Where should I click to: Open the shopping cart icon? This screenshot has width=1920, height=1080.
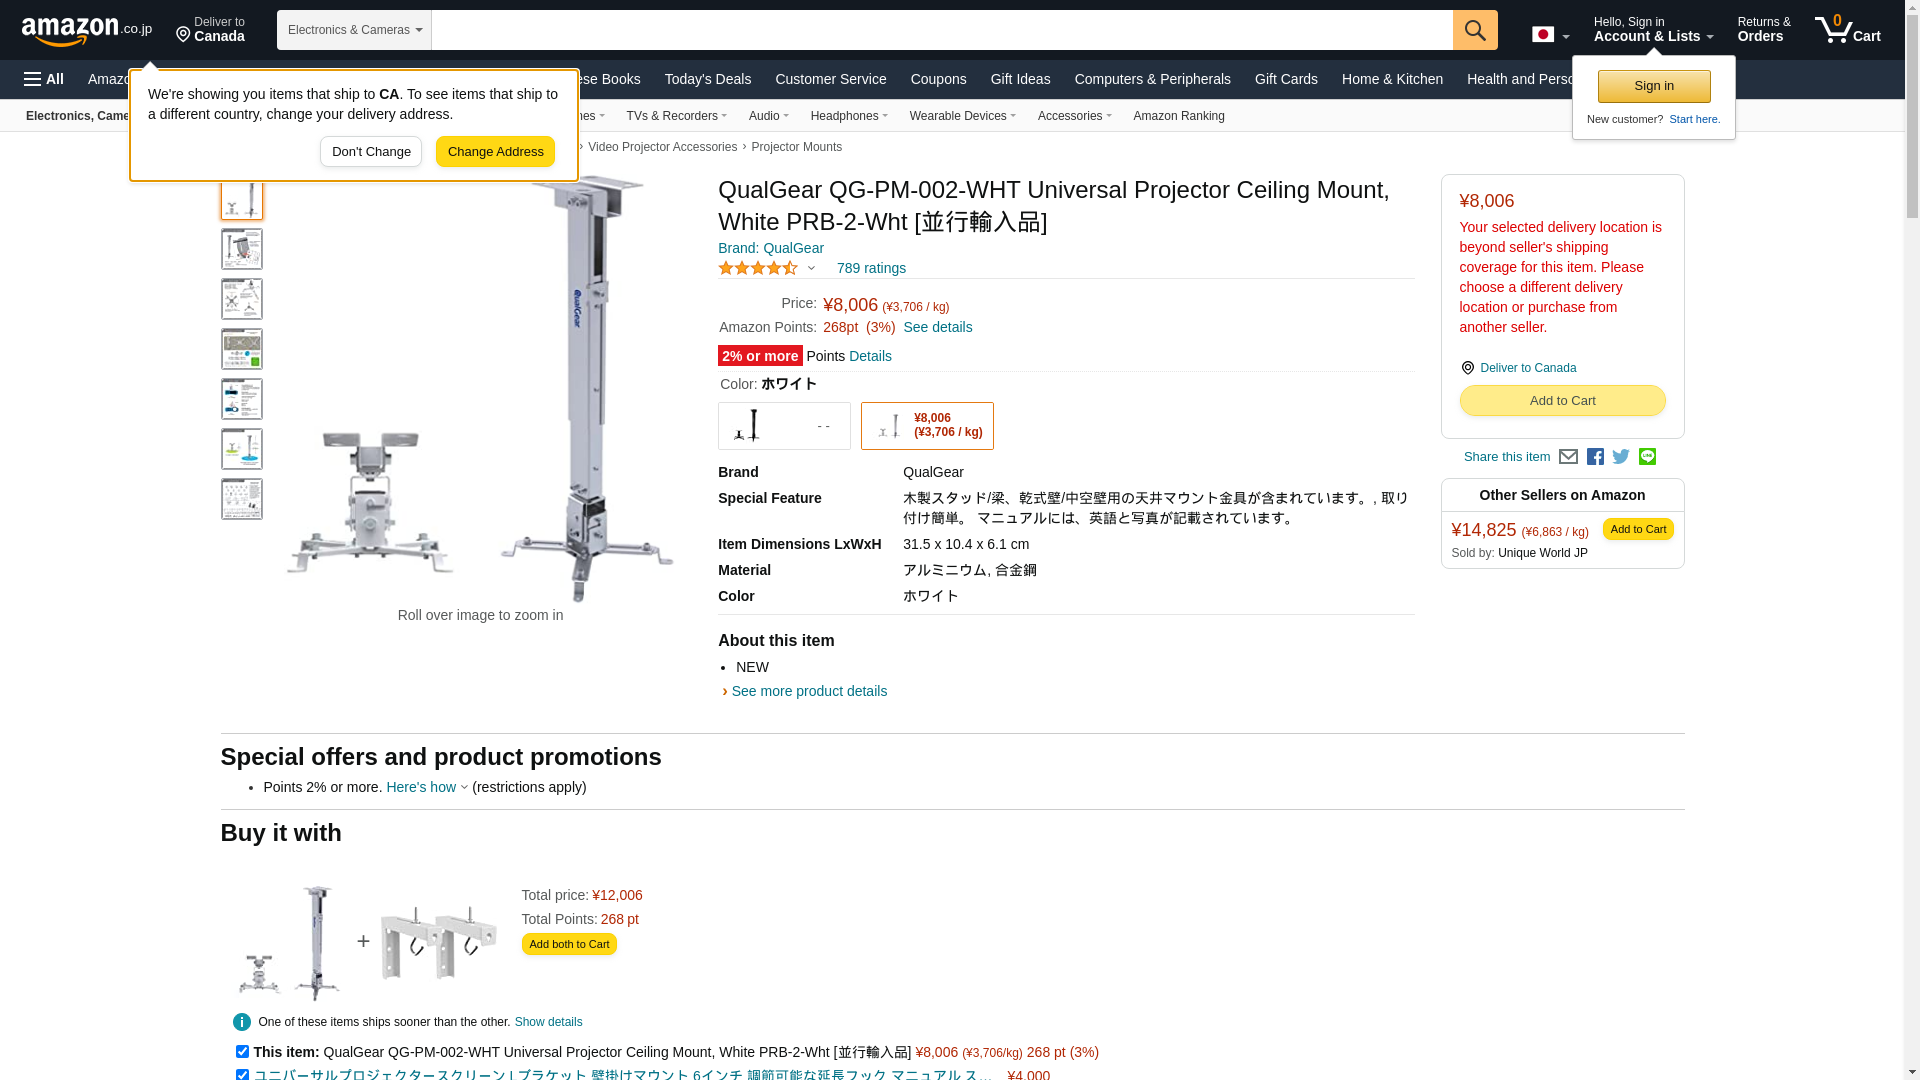click(x=1848, y=30)
